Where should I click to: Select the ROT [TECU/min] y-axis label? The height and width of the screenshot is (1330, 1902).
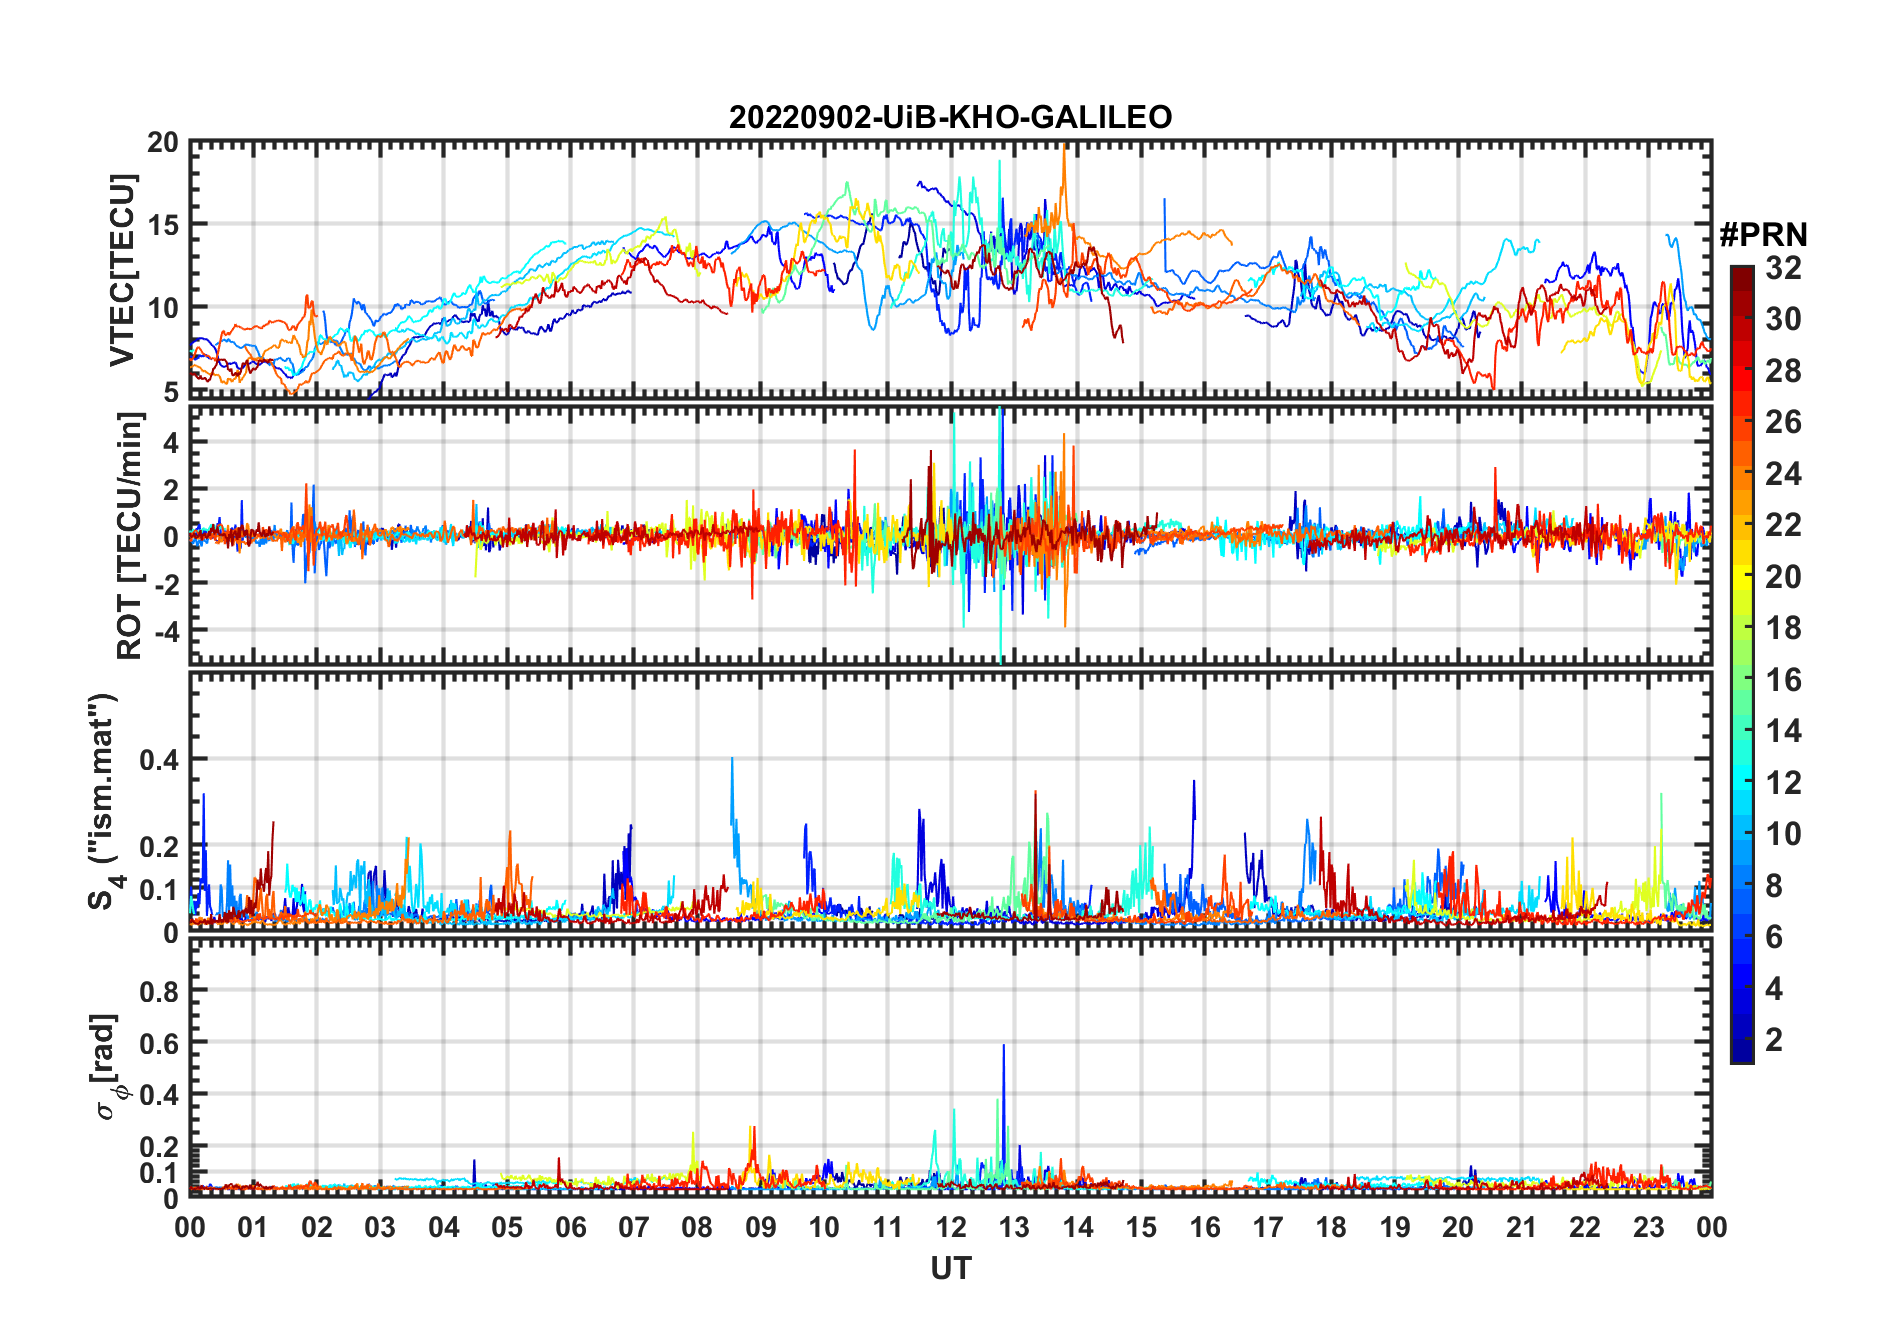click(129, 535)
